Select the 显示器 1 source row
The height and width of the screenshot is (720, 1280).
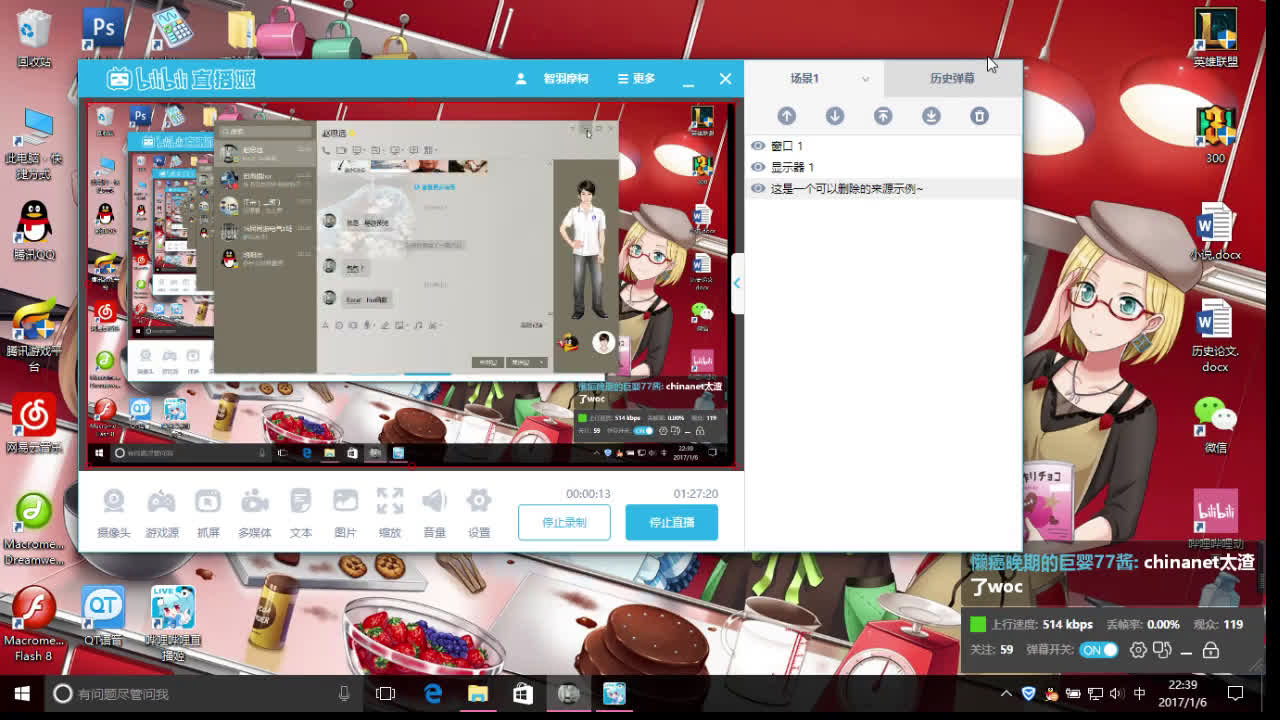[x=884, y=167]
